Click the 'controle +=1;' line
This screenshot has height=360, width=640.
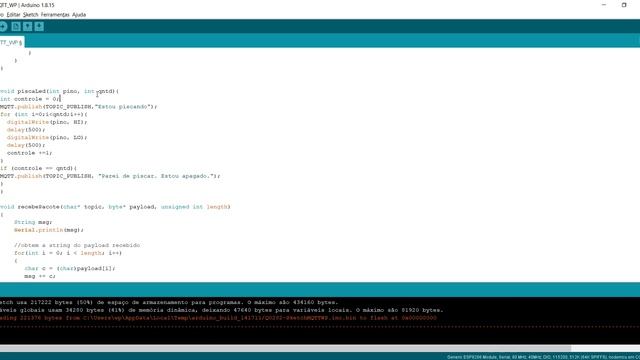29,153
